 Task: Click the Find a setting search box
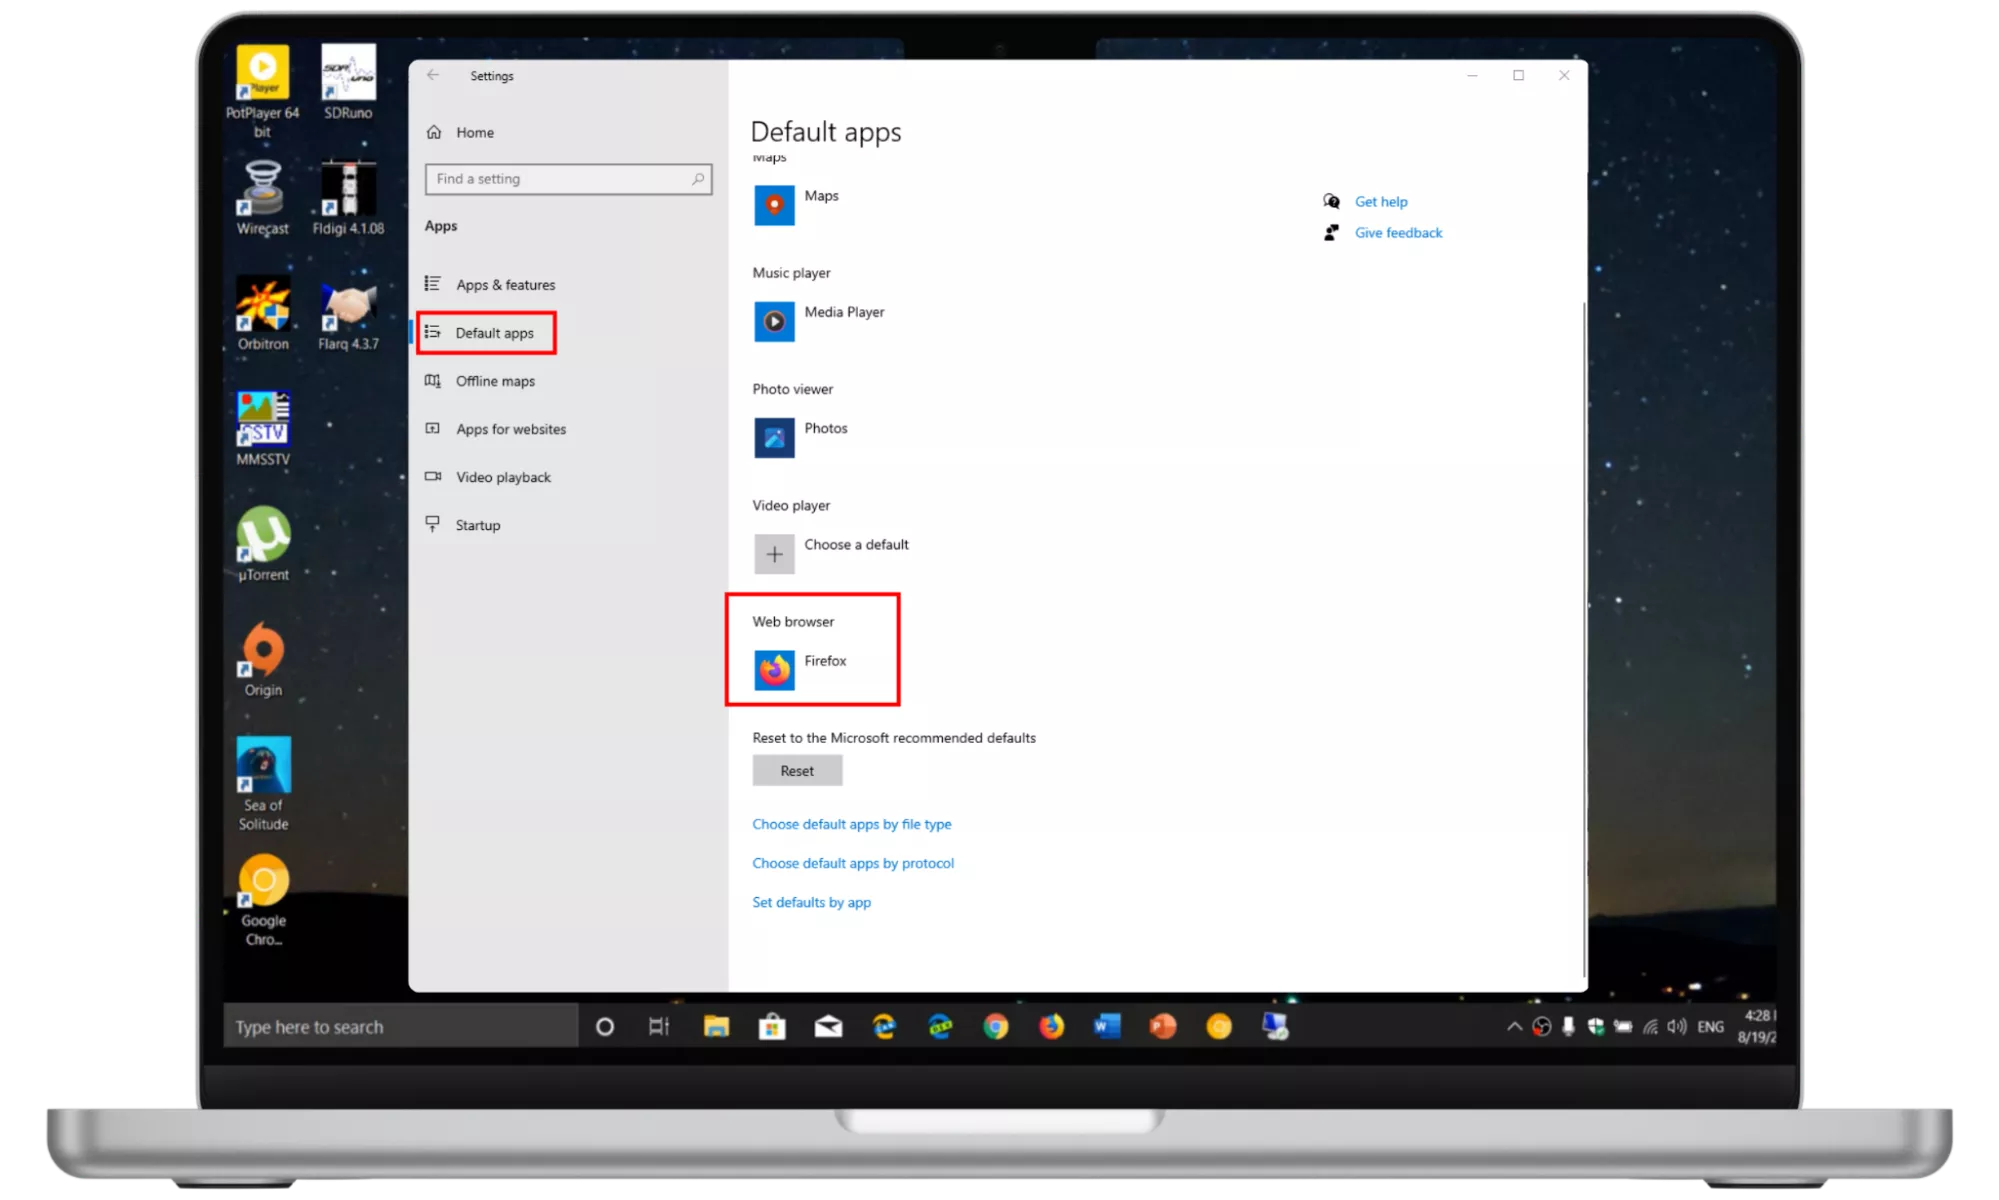click(560, 179)
